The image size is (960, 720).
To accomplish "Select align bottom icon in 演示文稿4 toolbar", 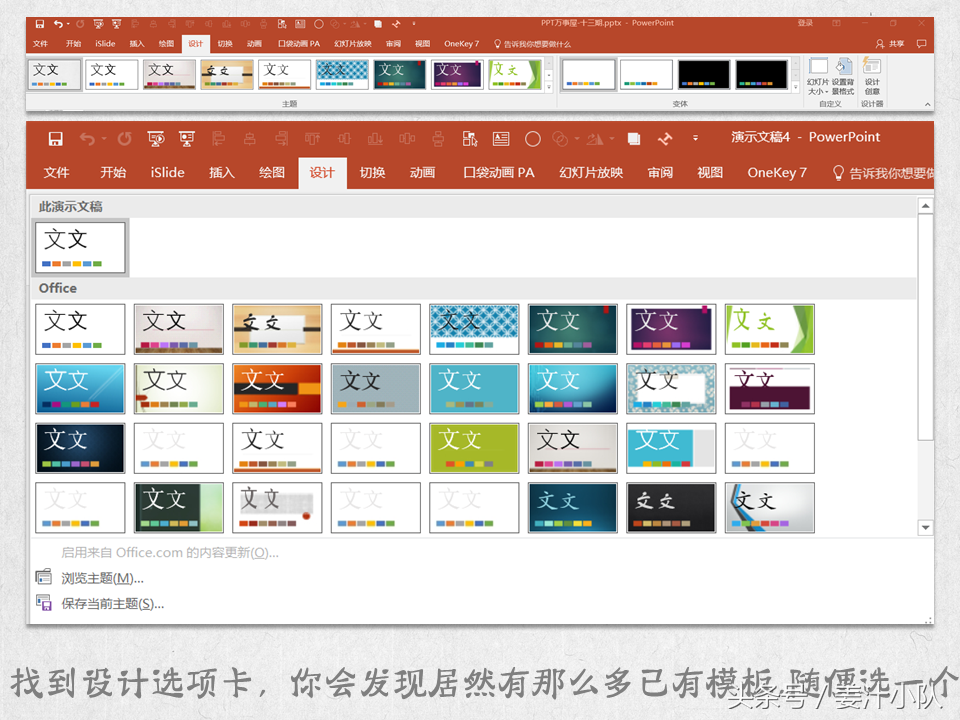I will click(375, 139).
